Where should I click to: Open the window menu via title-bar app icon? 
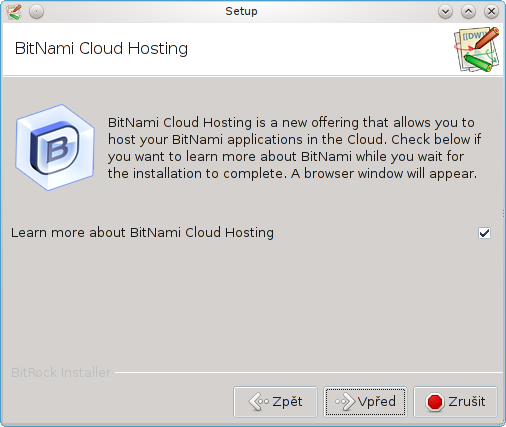(x=14, y=12)
